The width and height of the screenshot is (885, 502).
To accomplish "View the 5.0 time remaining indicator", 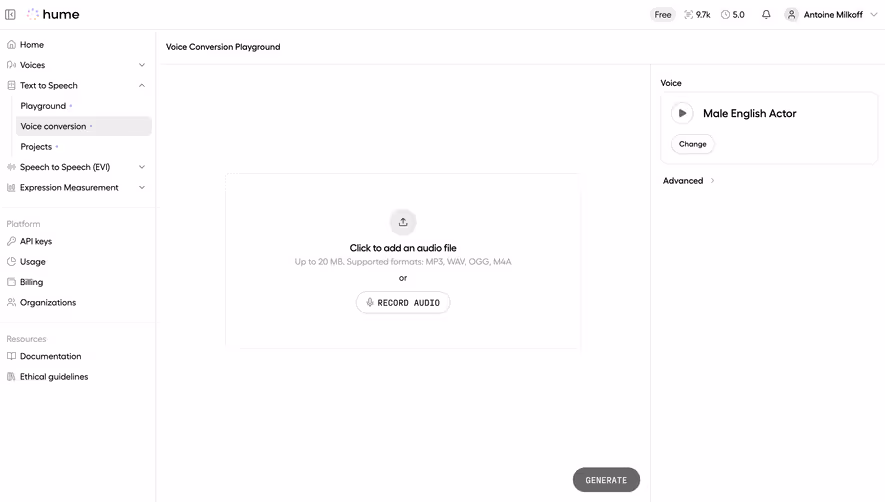I will point(733,15).
